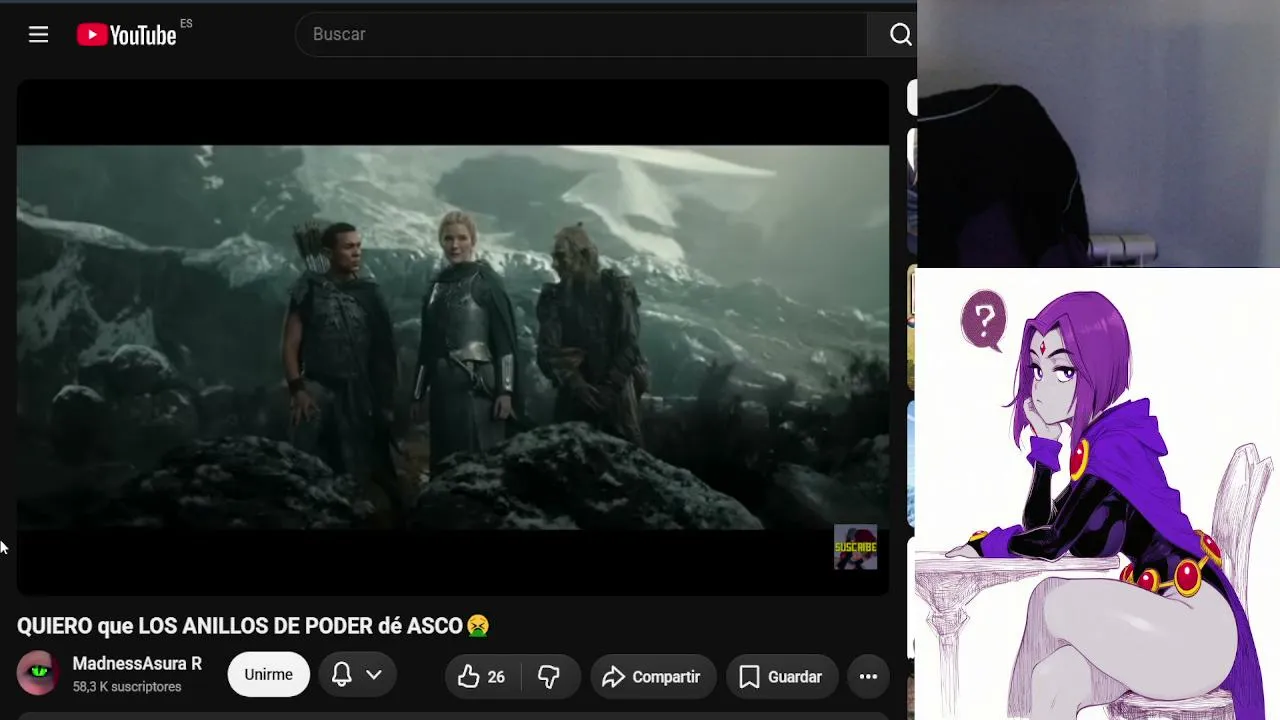The height and width of the screenshot is (720, 1280).
Task: Click the video player frame
Action: (453, 337)
